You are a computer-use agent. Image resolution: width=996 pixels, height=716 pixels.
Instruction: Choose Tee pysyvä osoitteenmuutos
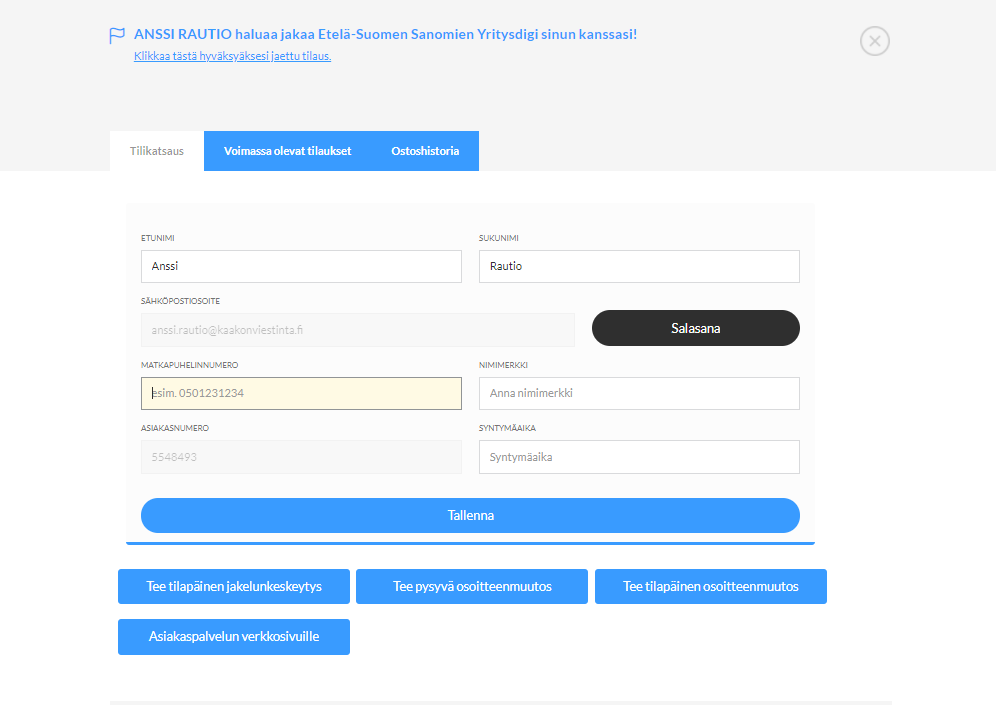pos(472,586)
